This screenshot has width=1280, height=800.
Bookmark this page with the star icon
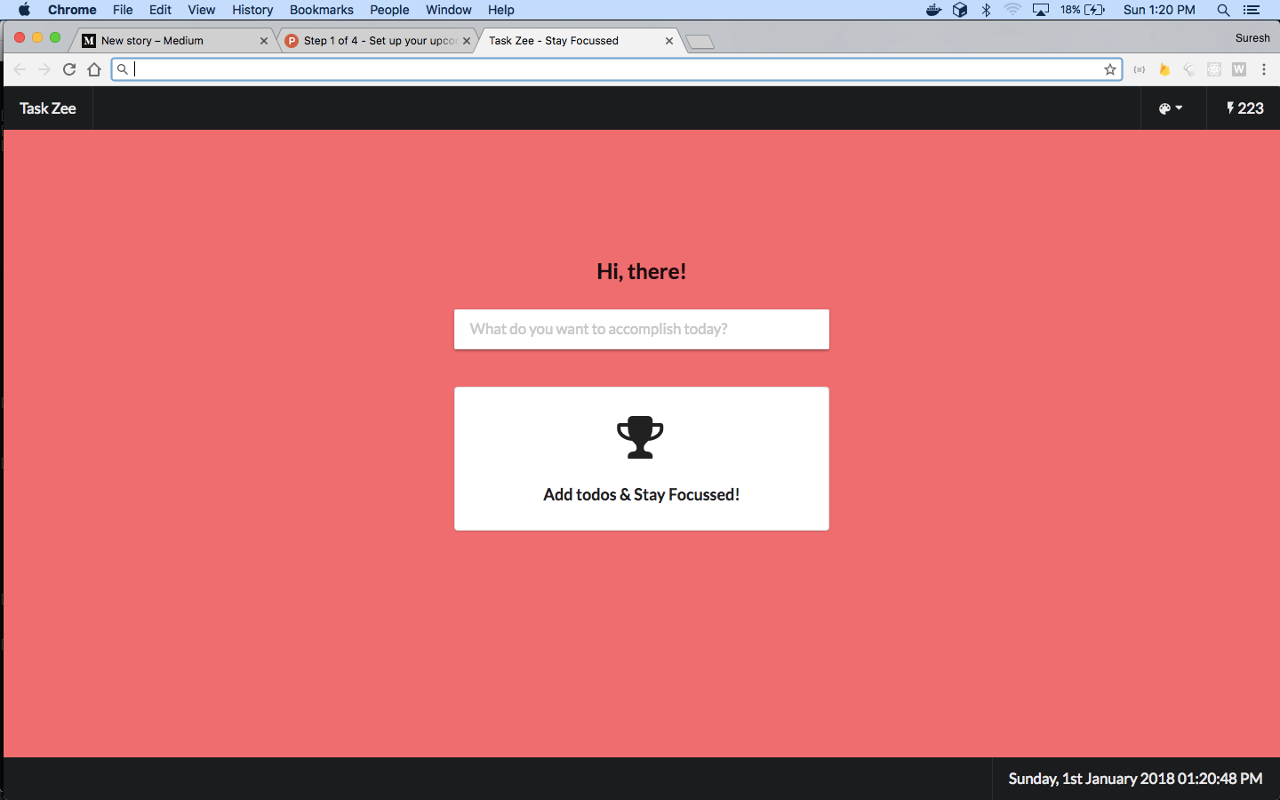tap(1110, 69)
